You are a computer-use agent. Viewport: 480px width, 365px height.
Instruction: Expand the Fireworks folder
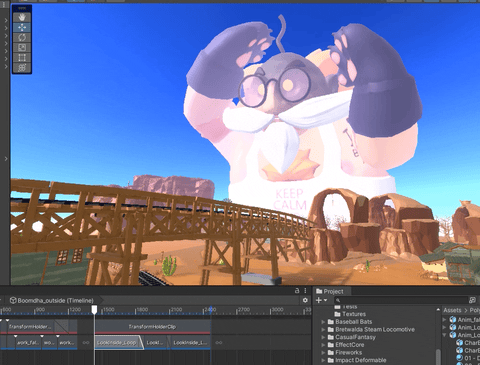(323, 353)
